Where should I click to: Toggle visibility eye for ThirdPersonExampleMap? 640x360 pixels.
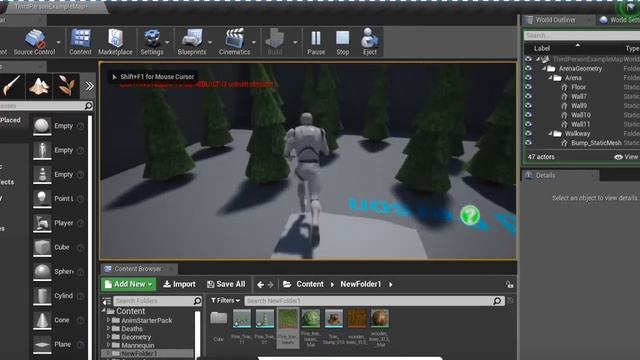(528, 59)
